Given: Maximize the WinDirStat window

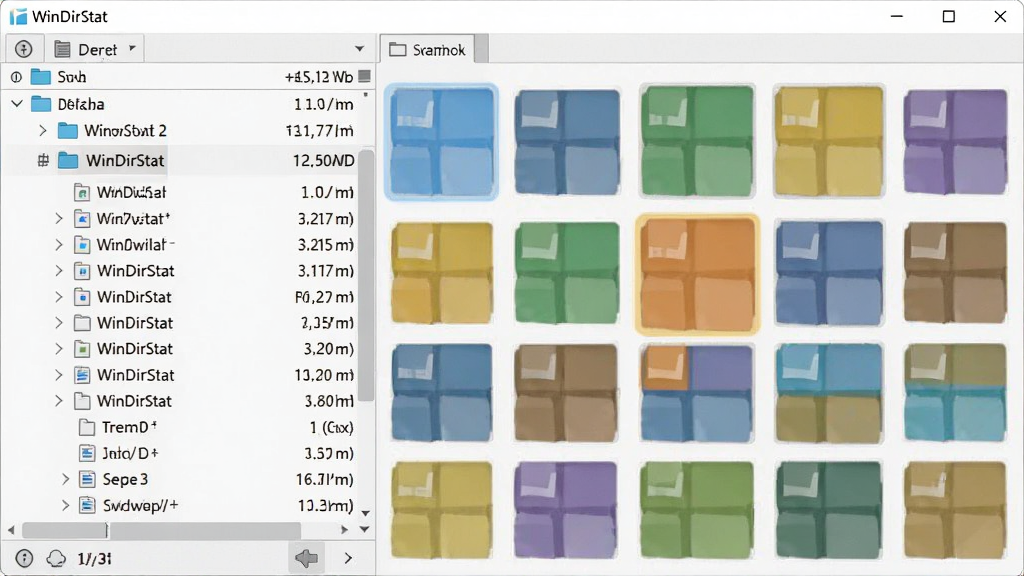Looking at the screenshot, I should [949, 16].
